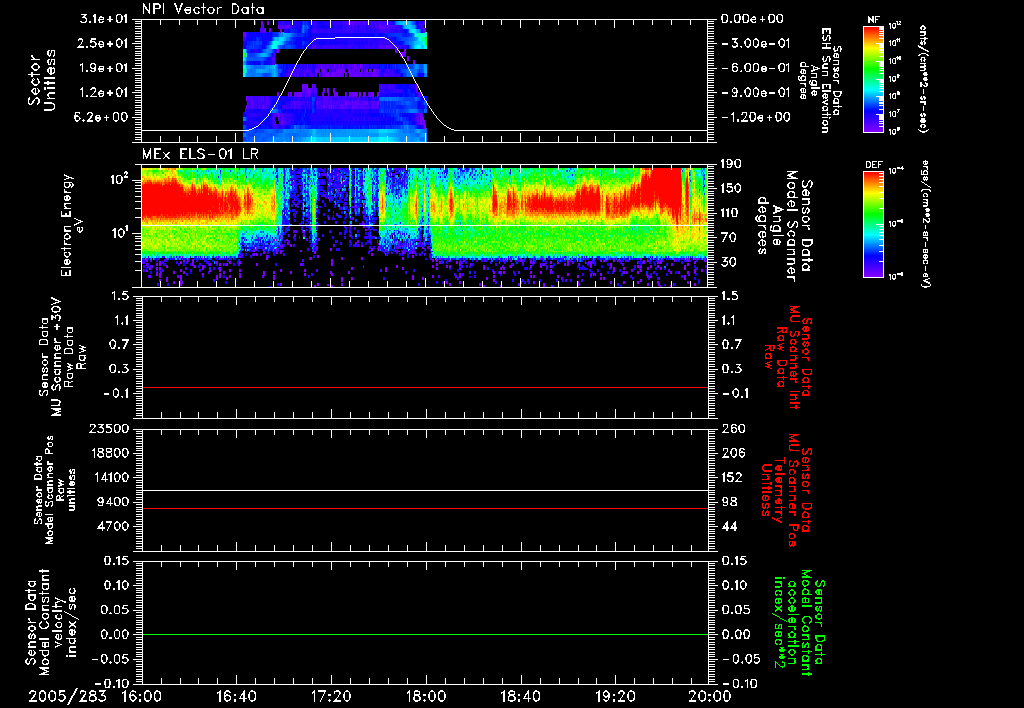The width and height of the screenshot is (1024, 708).
Task: Click the 44 telemetry tick label
Action: pos(728,526)
